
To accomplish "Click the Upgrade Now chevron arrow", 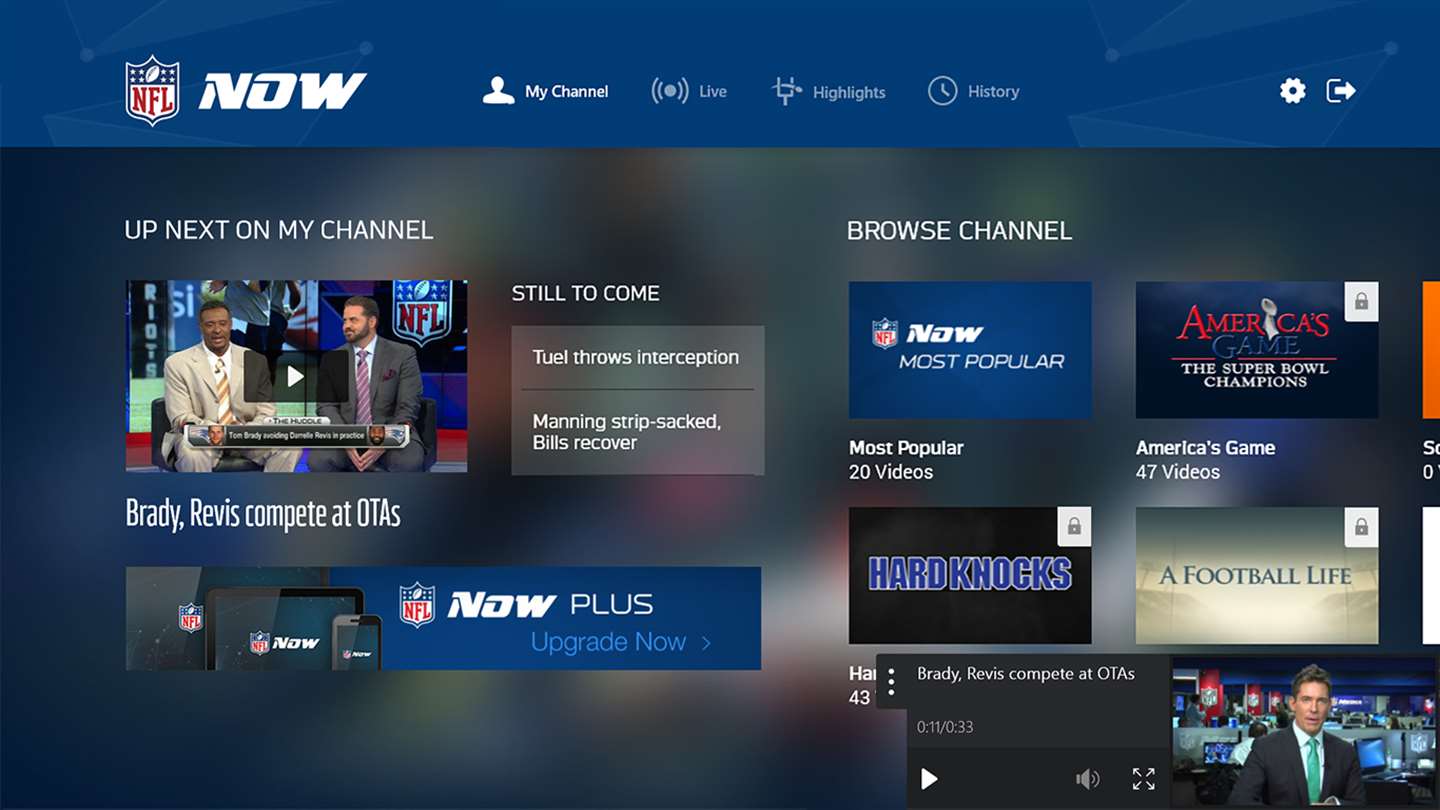I will (x=706, y=642).
